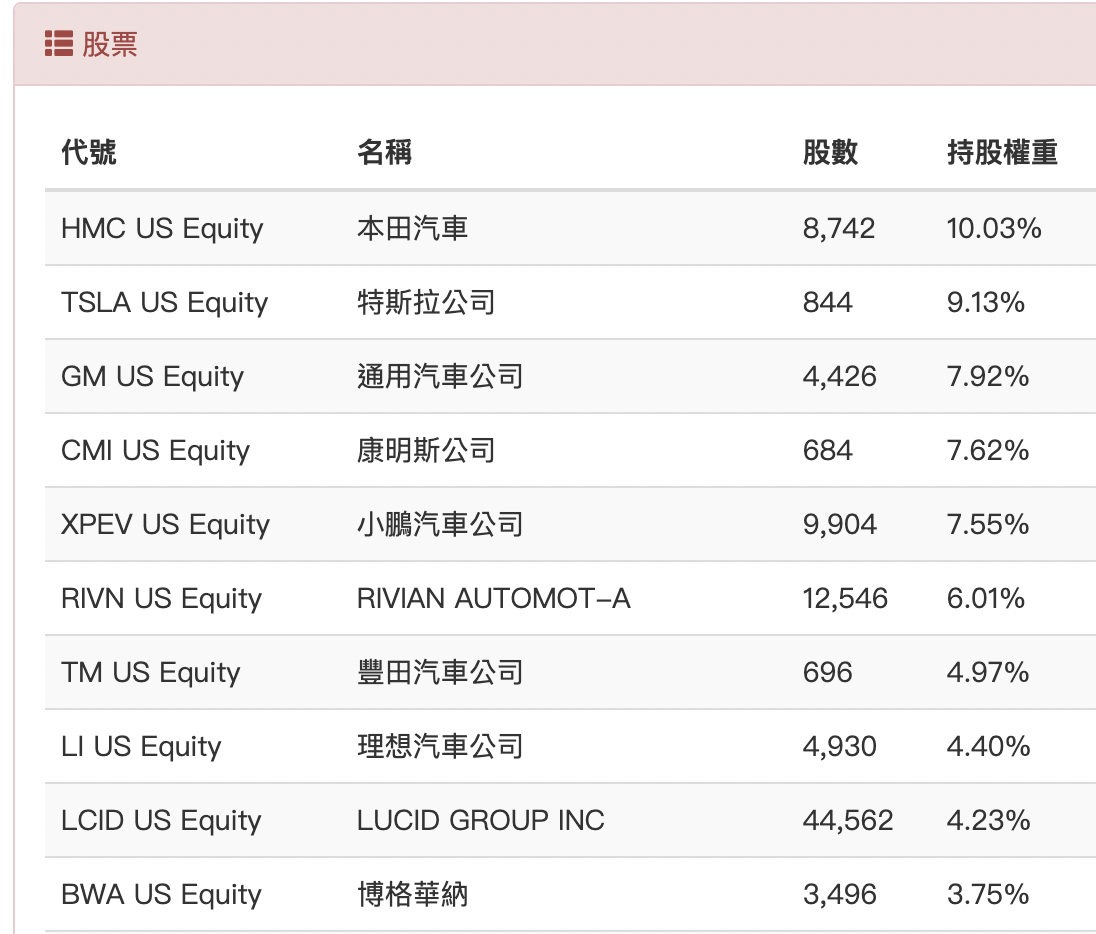Click the 持股權重 column header
The width and height of the screenshot is (1096, 934).
tap(1002, 152)
